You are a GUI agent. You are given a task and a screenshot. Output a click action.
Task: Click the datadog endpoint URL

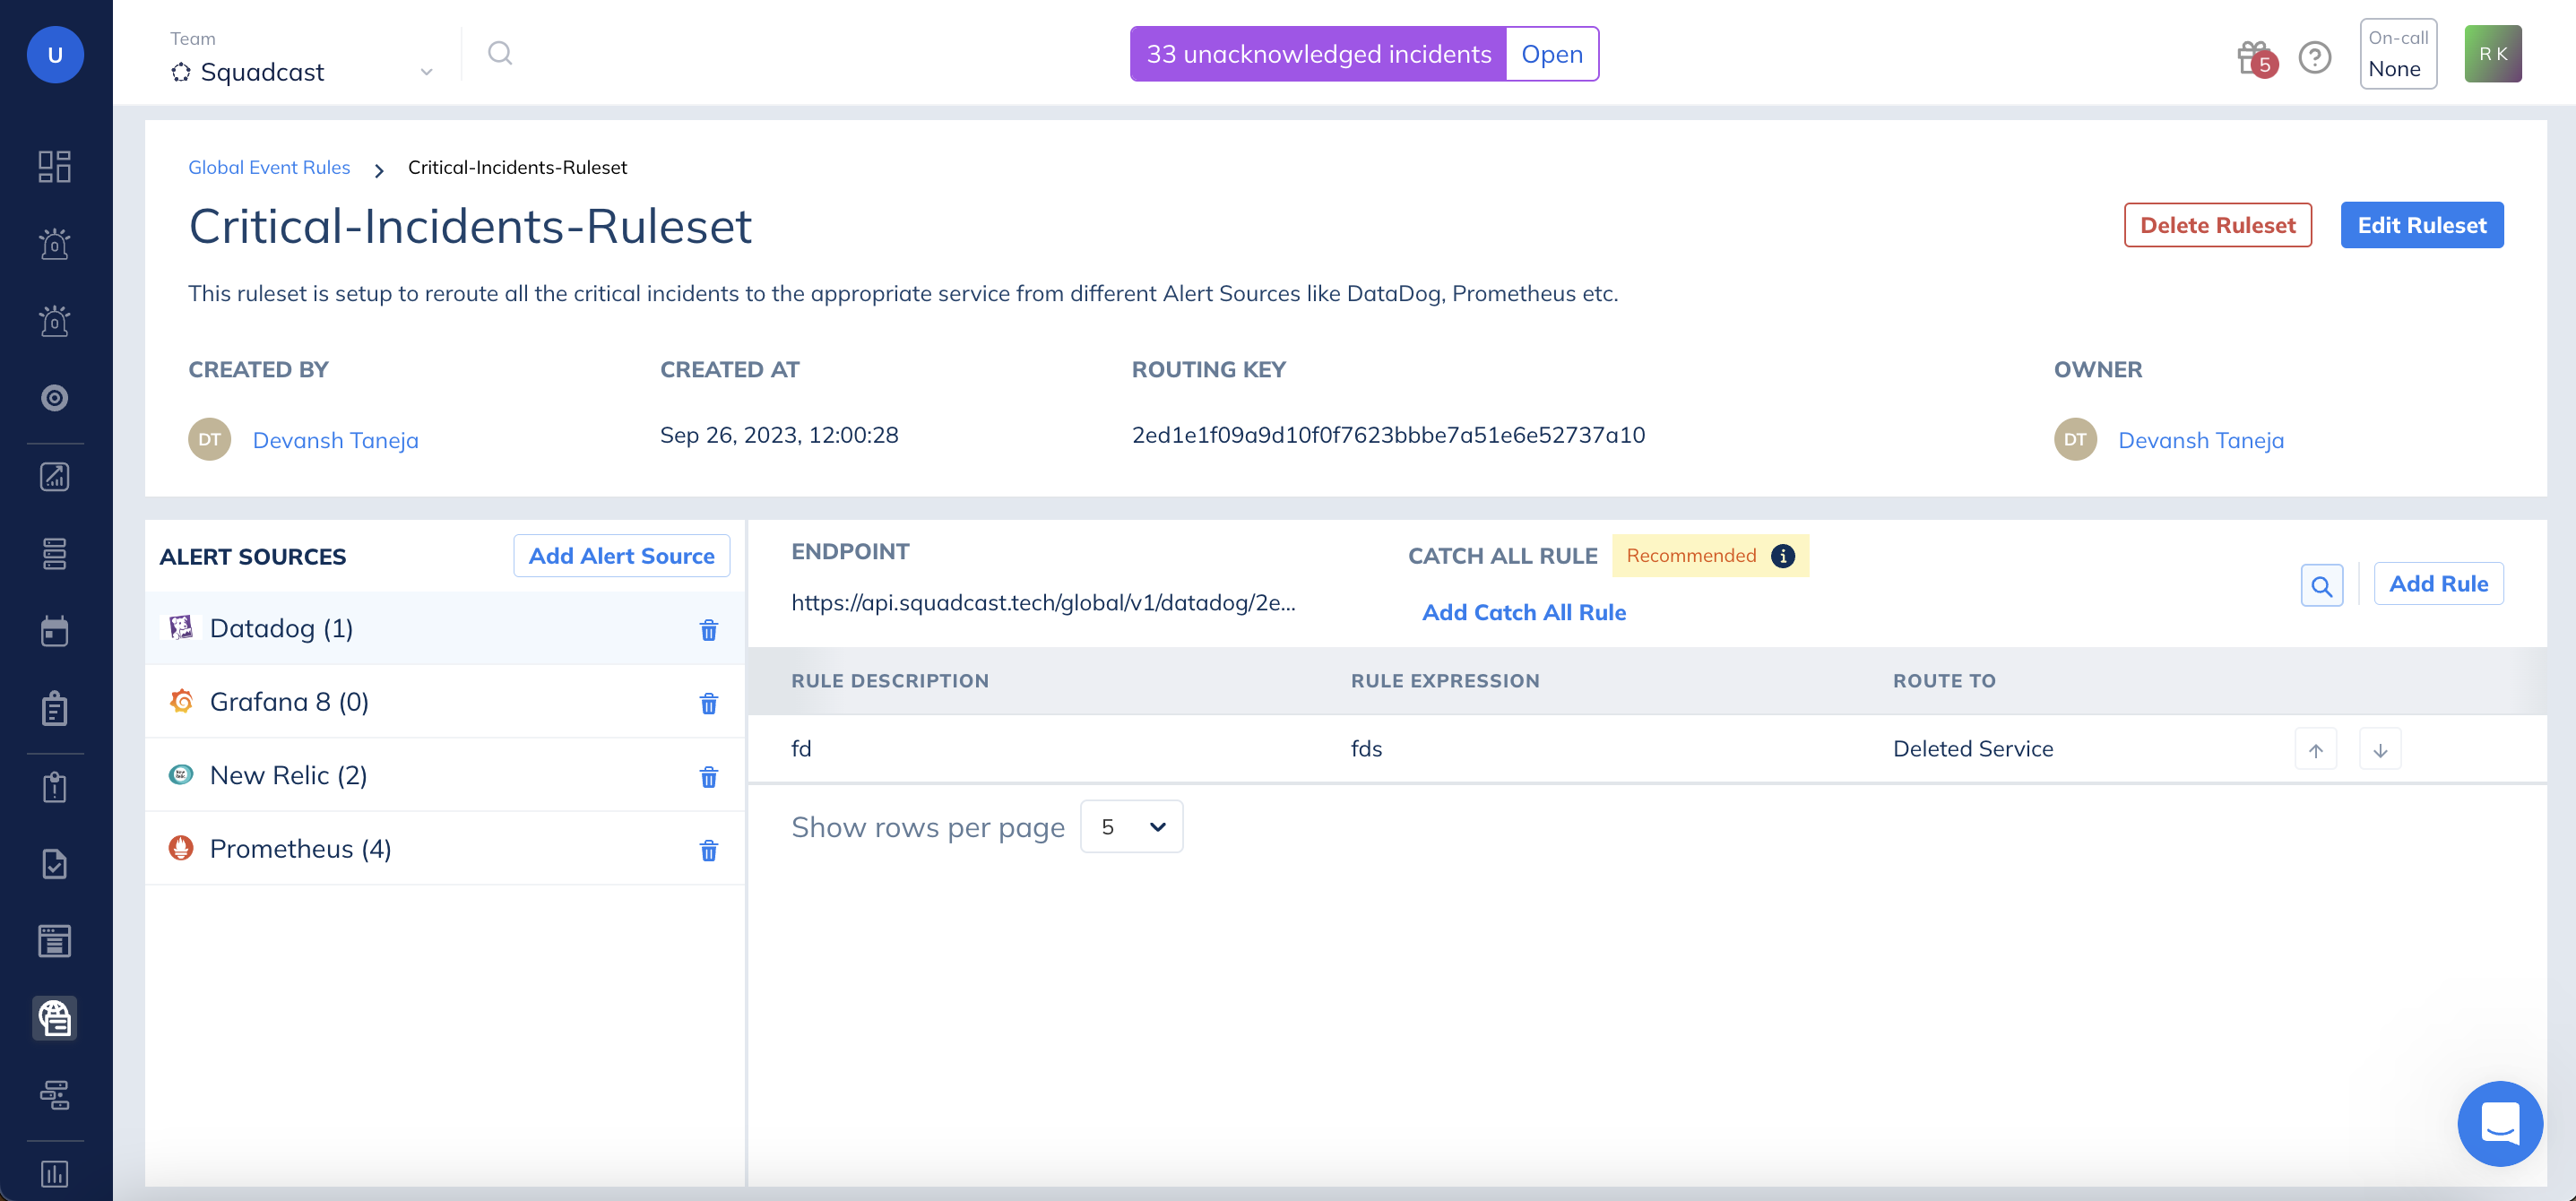[x=1043, y=603]
